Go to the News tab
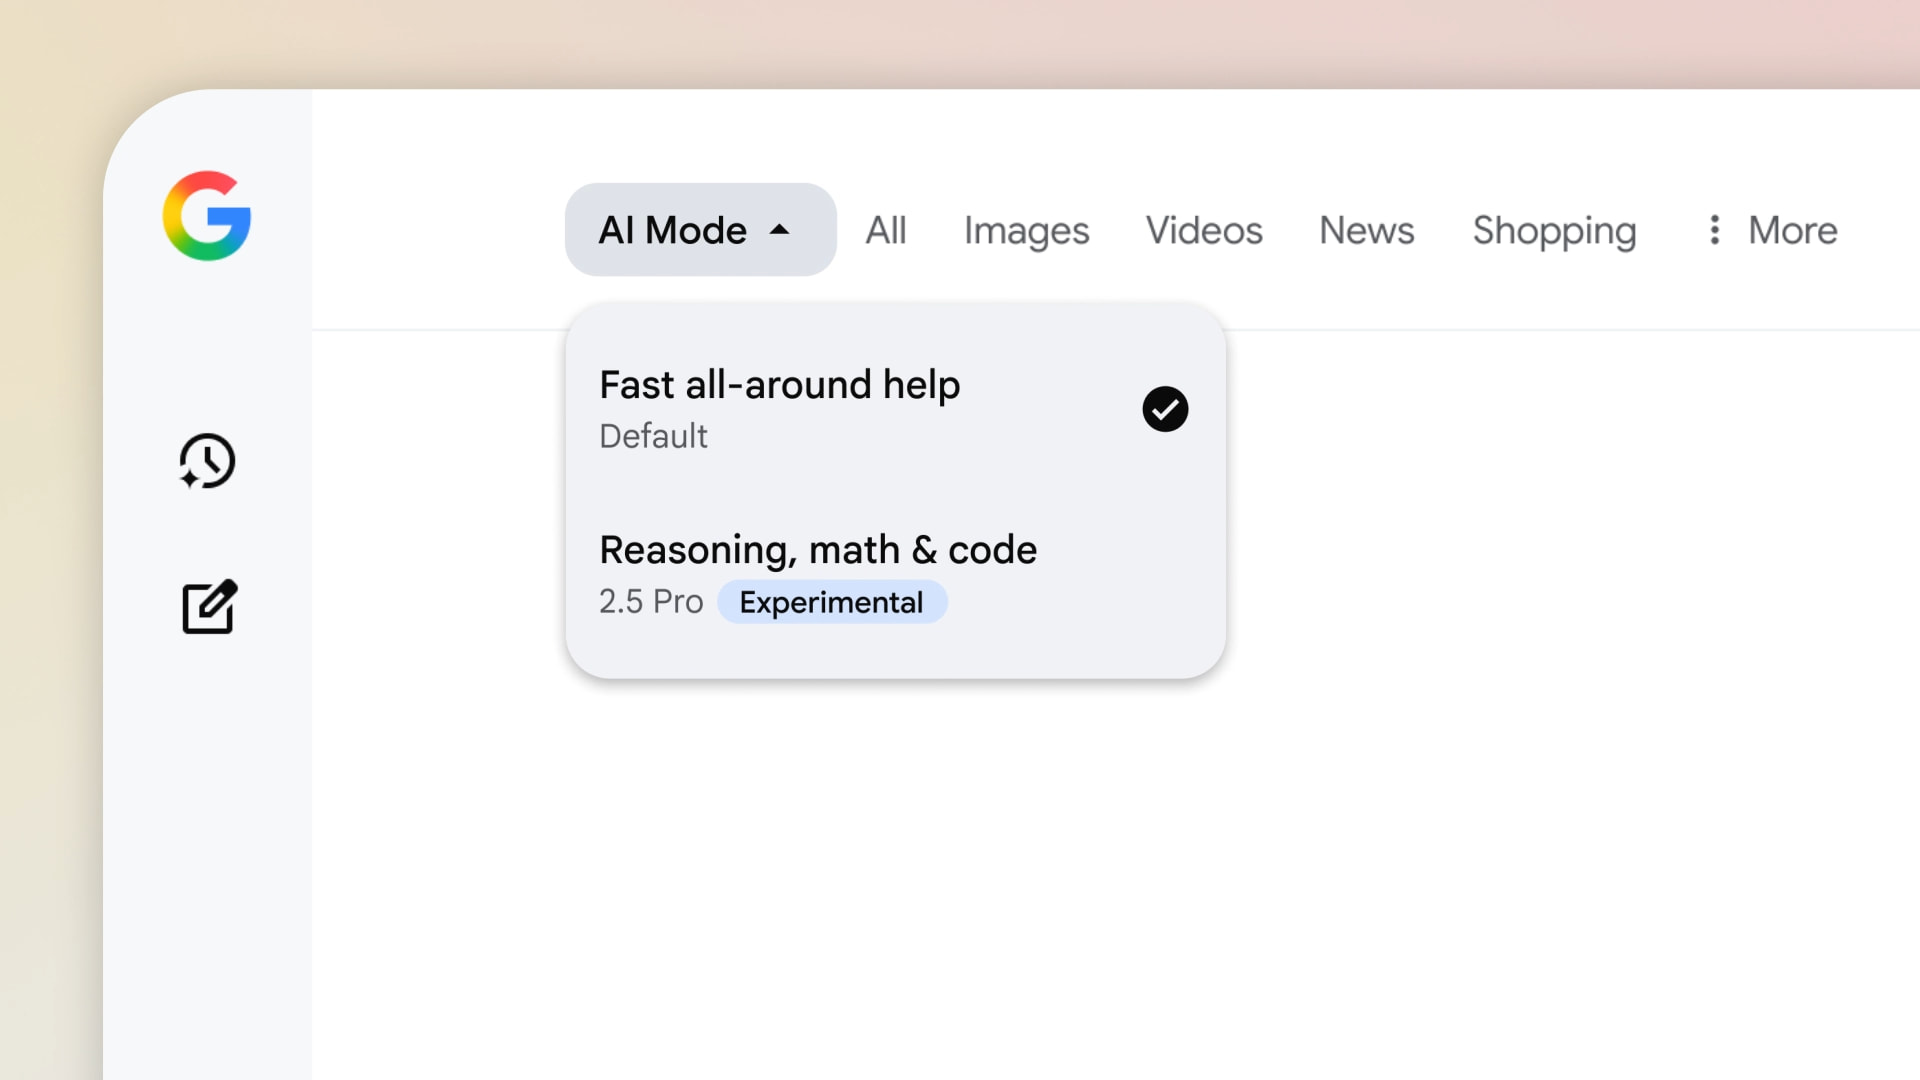1920x1080 pixels. 1366,230
